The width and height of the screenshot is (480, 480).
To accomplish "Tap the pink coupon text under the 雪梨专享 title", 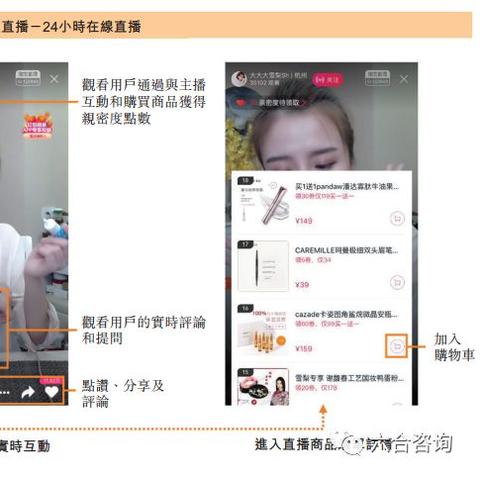I will point(316,388).
